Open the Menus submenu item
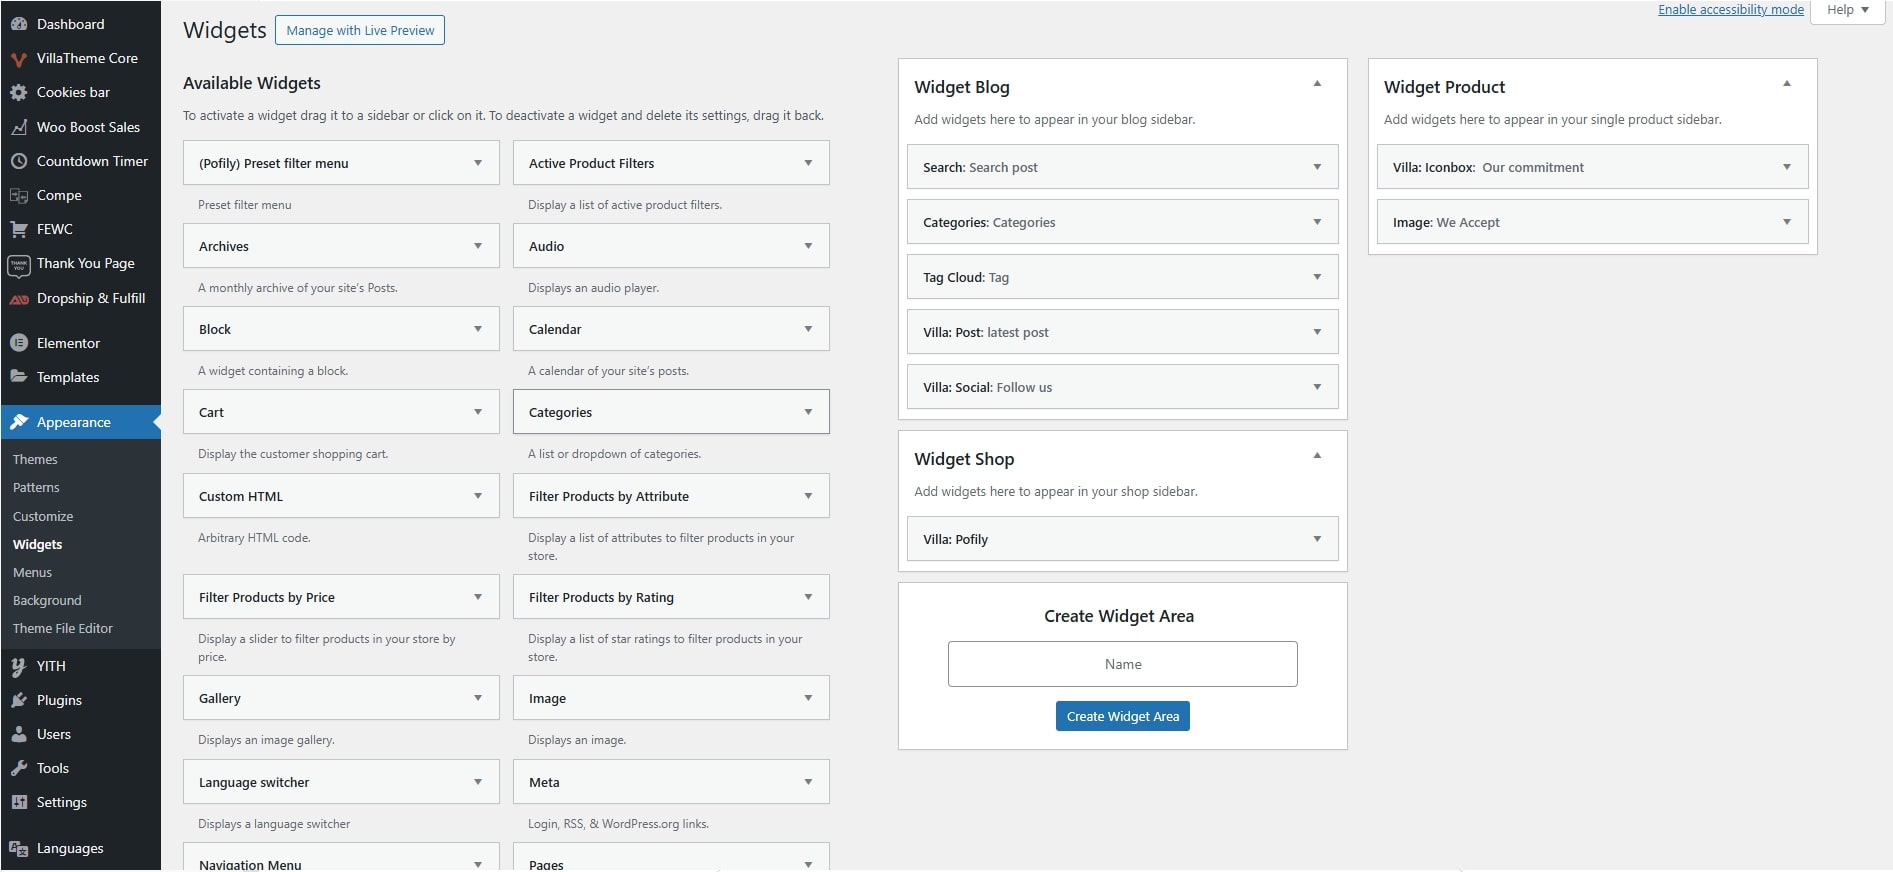 [32, 572]
